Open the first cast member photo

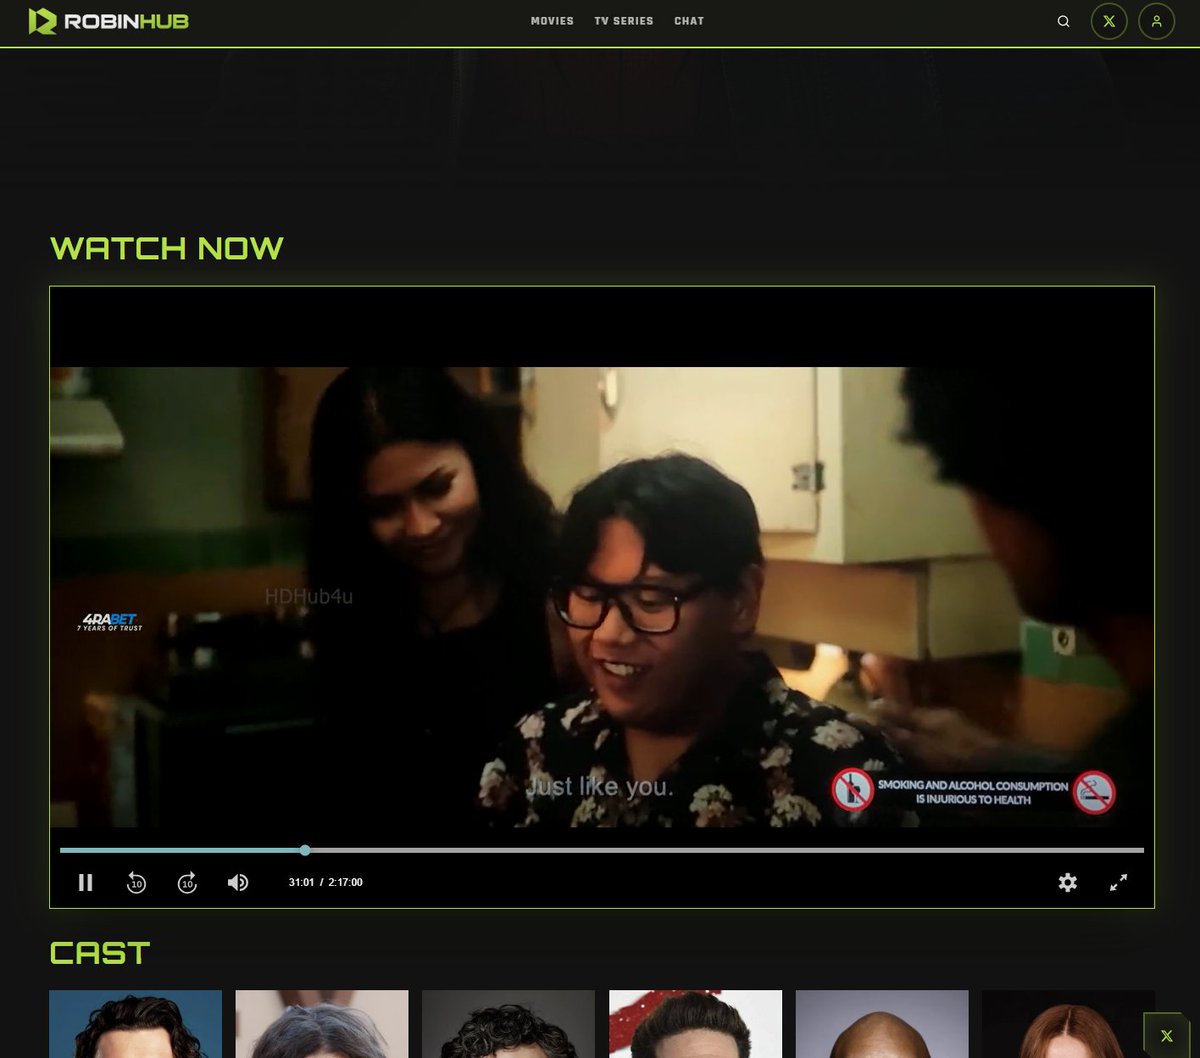pos(136,1024)
